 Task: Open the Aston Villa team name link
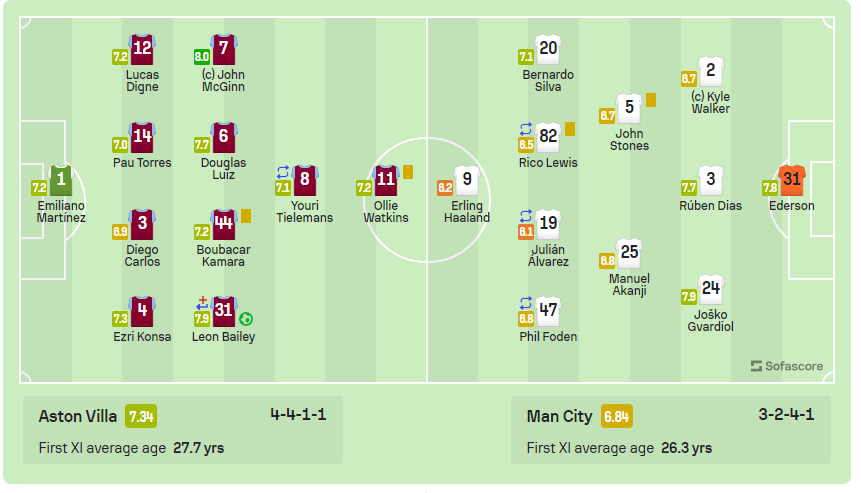point(78,417)
